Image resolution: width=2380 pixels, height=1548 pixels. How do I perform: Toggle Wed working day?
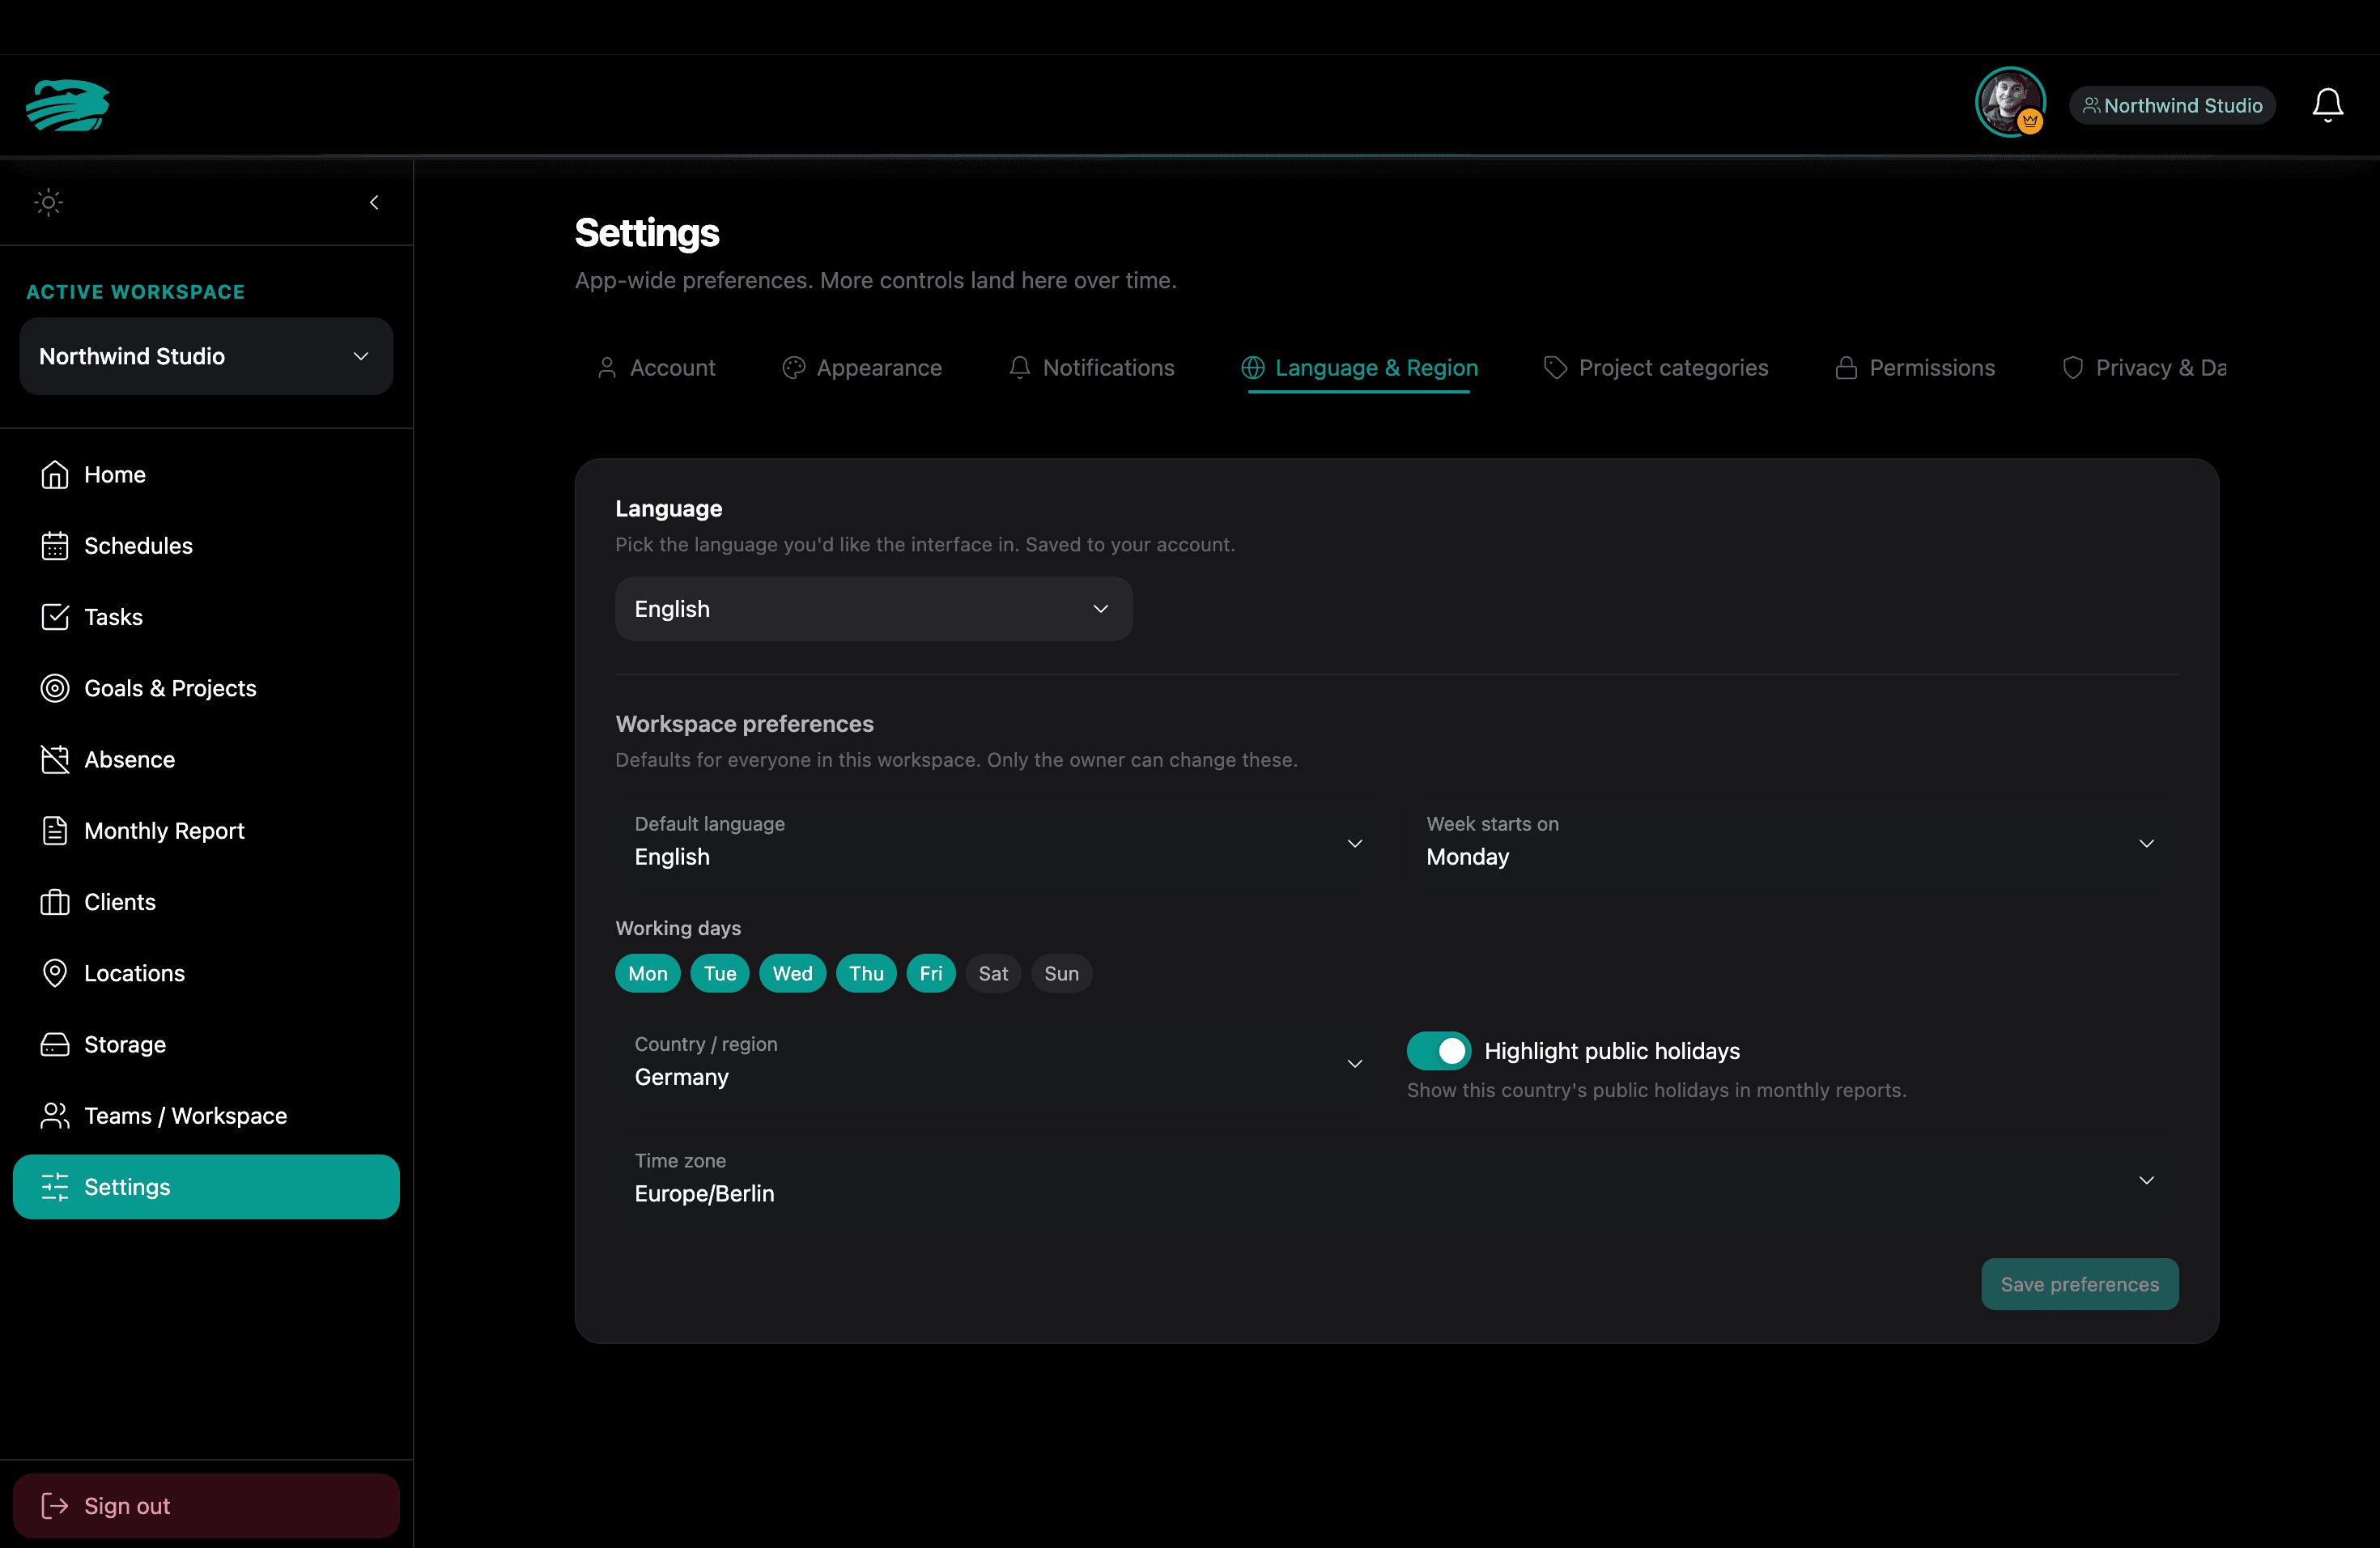point(793,974)
